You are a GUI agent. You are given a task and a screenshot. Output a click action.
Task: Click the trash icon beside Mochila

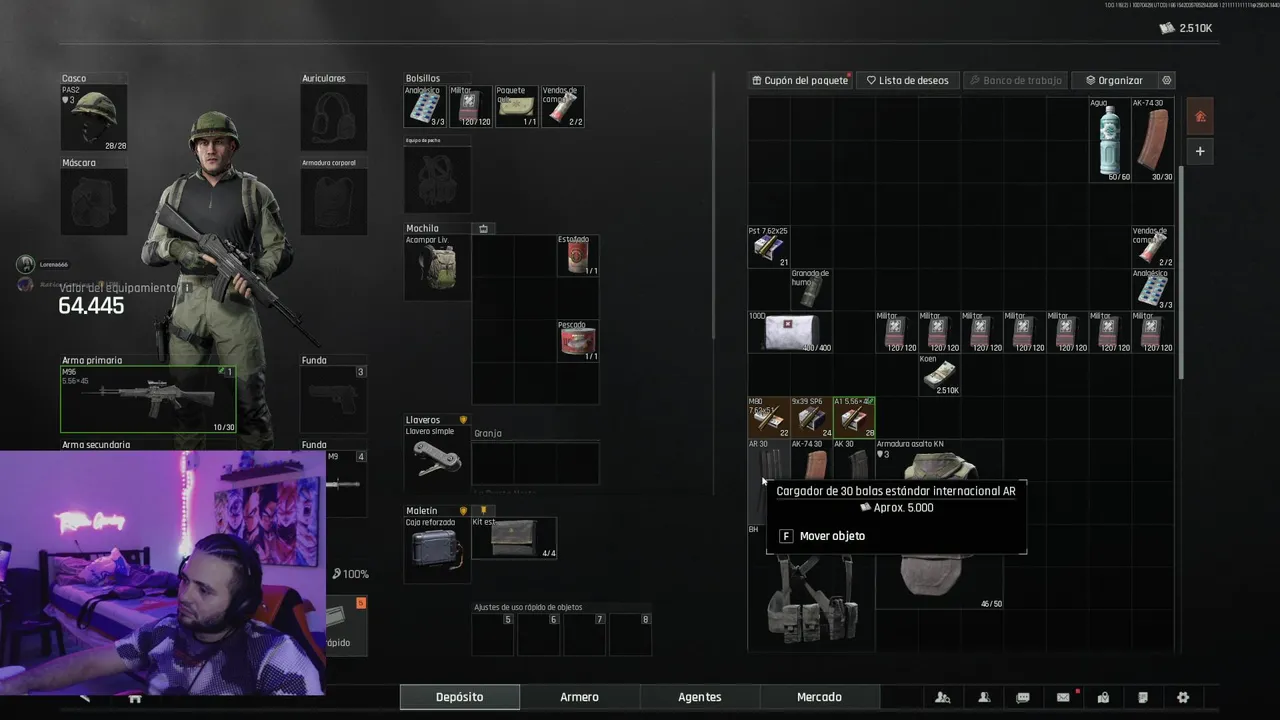[x=484, y=228]
